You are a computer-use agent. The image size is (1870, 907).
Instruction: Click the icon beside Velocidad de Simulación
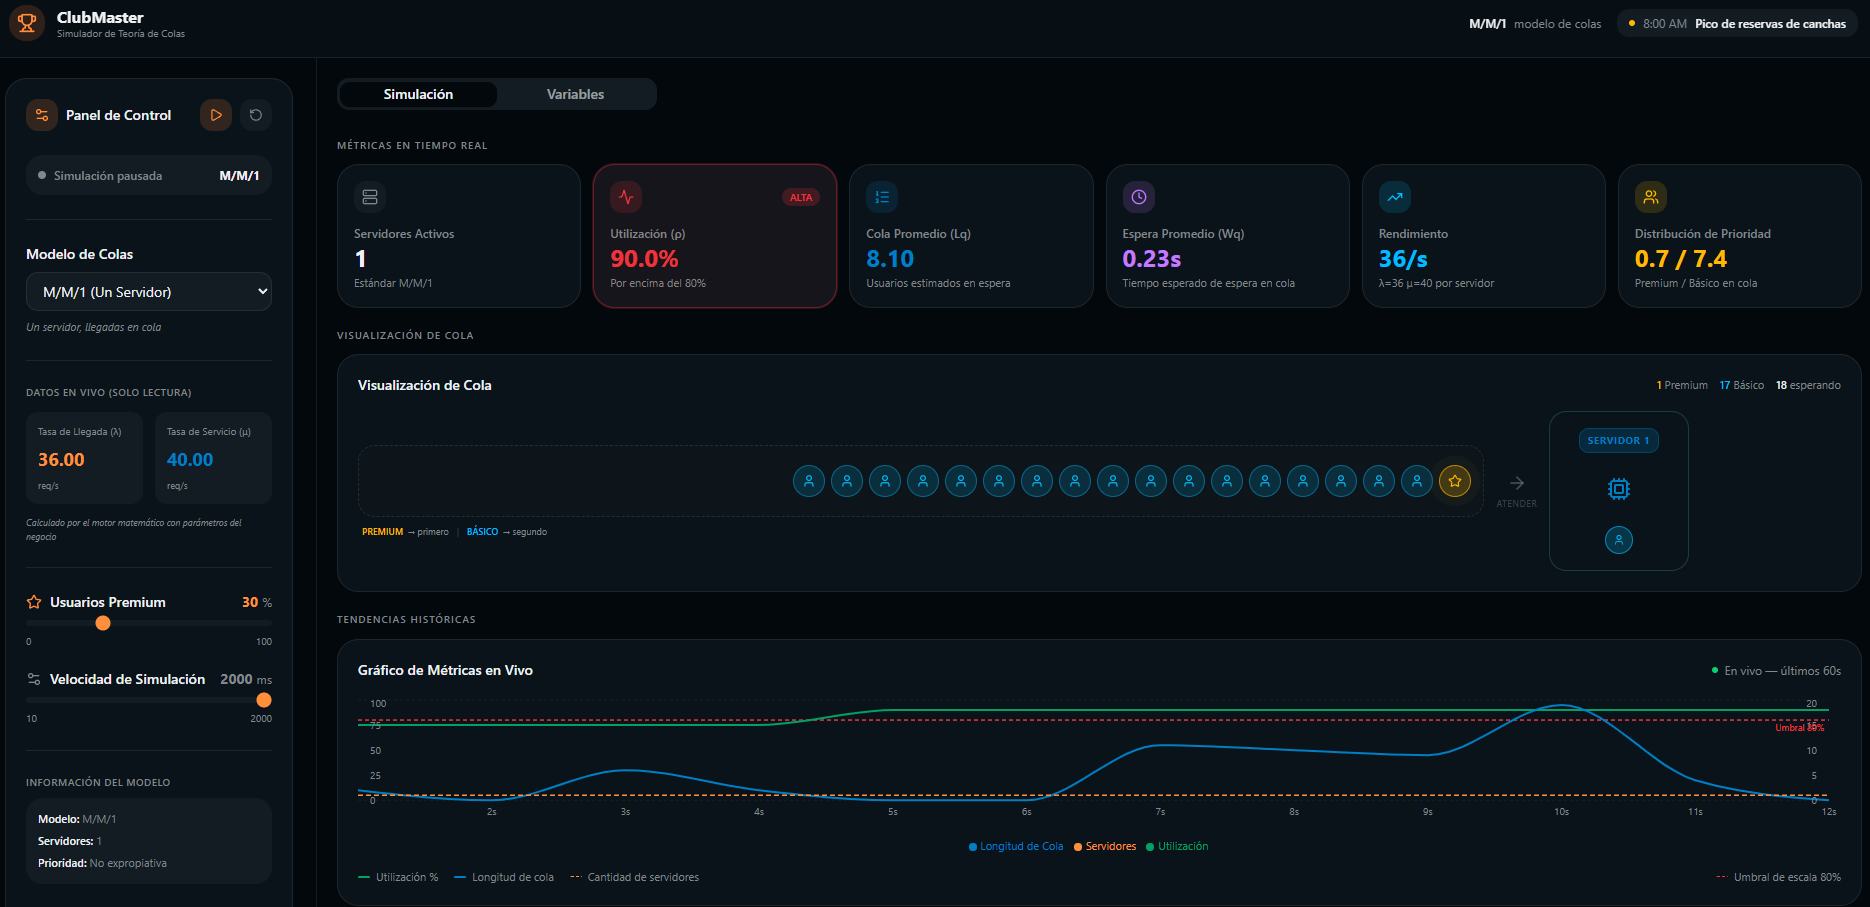[34, 679]
